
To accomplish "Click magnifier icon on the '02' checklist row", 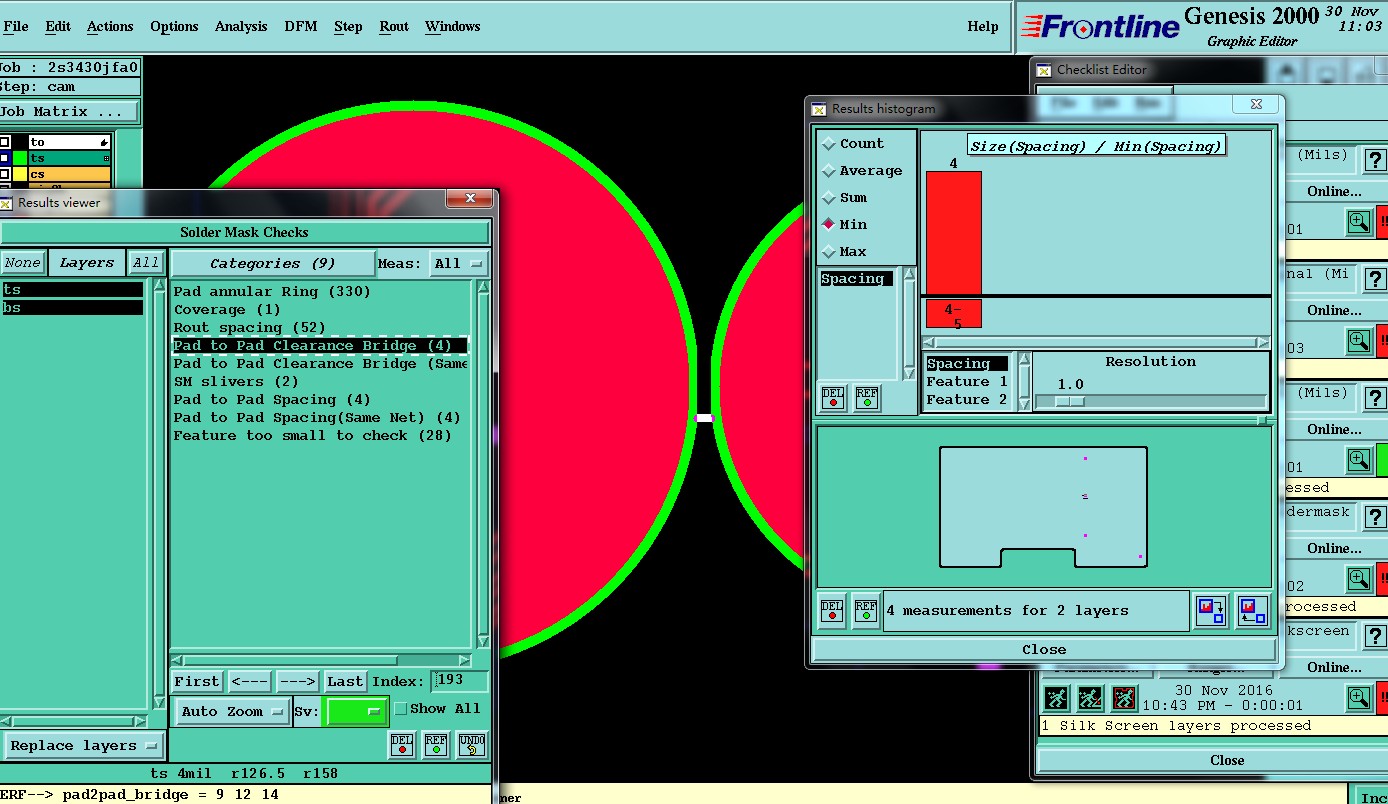I will pyautogui.click(x=1359, y=579).
